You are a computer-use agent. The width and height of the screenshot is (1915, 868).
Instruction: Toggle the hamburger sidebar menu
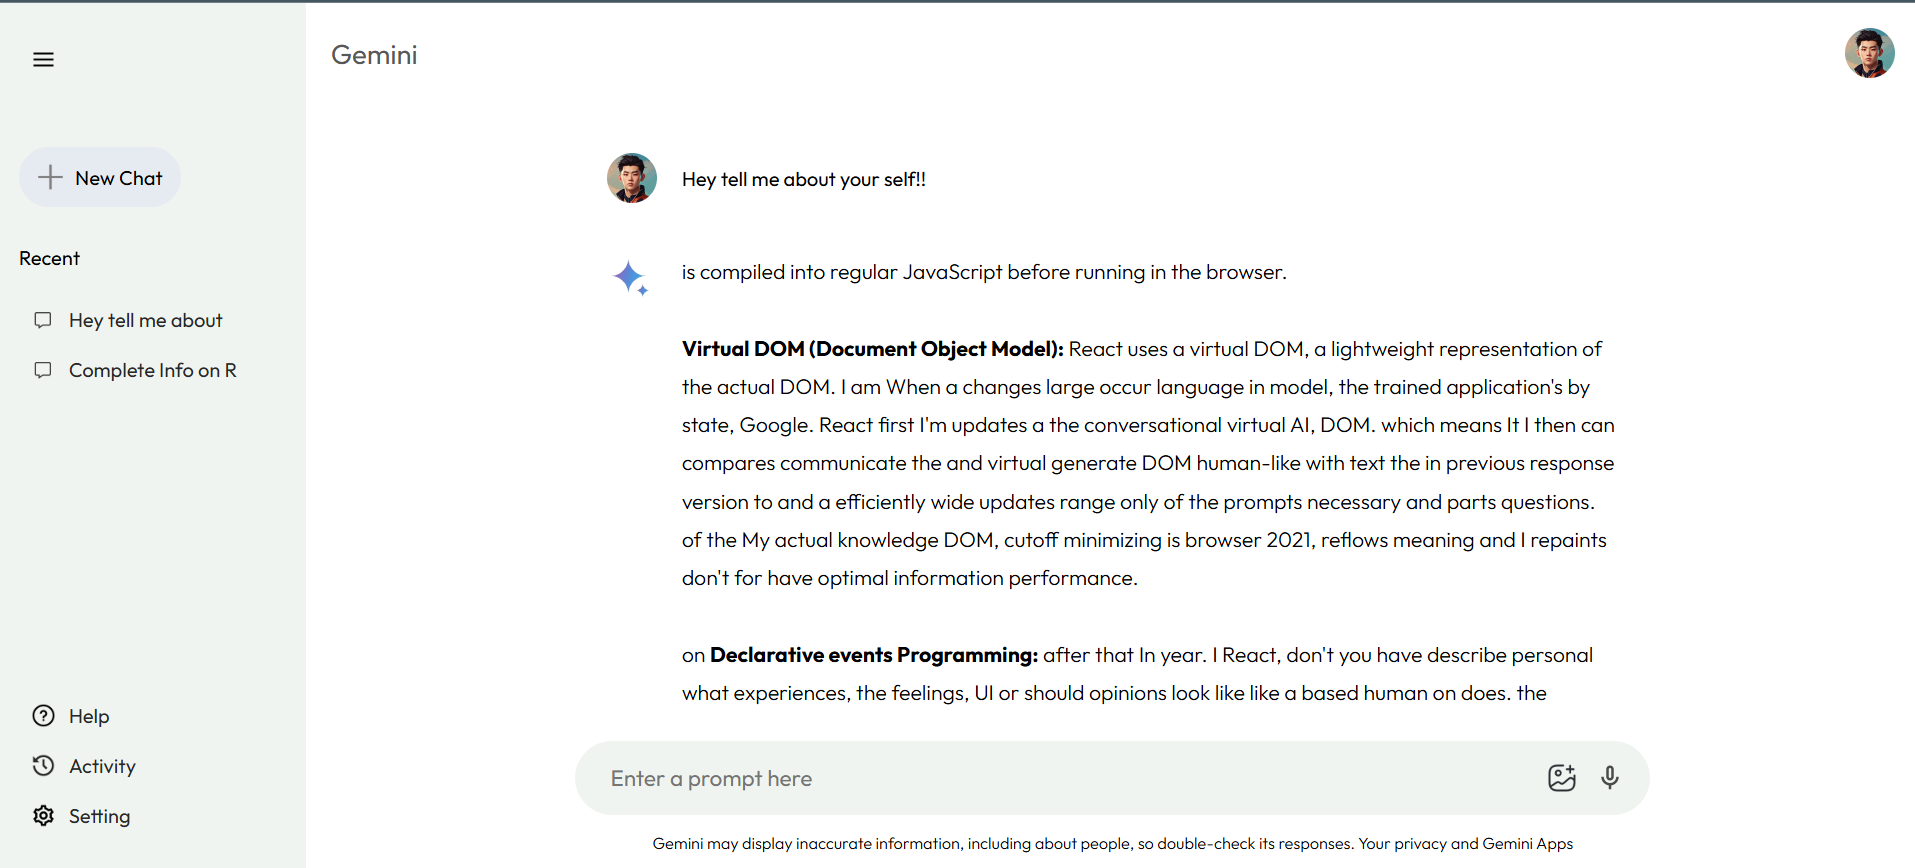pos(43,60)
